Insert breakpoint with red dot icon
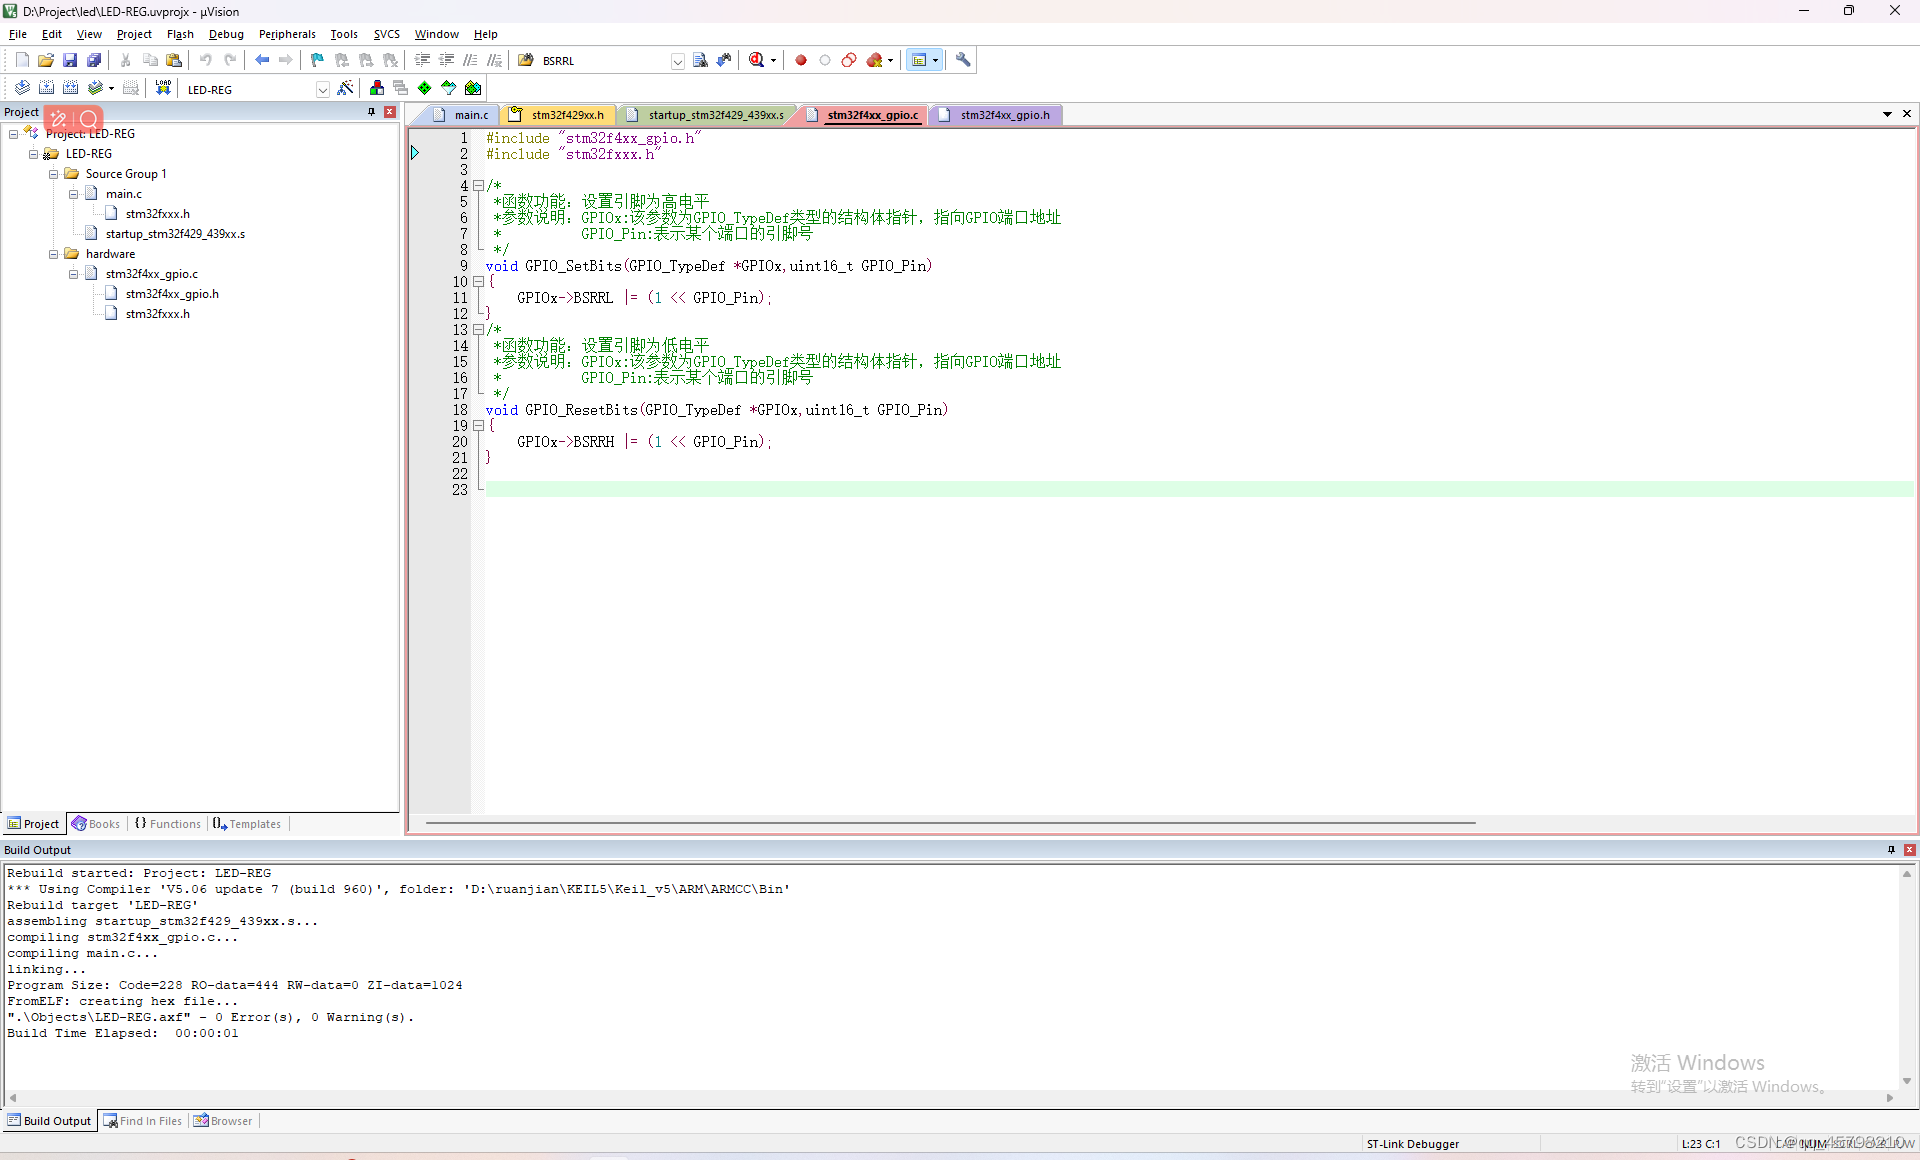1920x1160 pixels. click(x=801, y=60)
